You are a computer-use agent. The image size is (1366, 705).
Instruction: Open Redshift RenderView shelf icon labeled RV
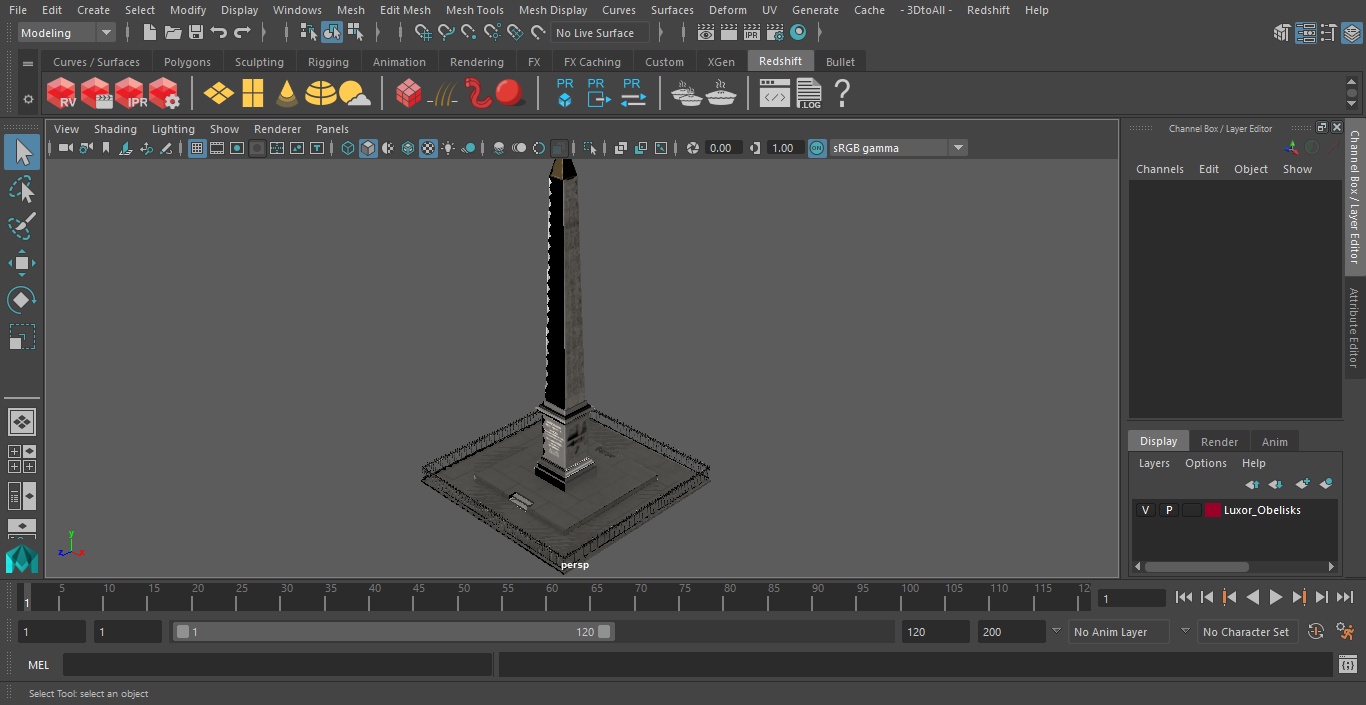click(x=61, y=94)
